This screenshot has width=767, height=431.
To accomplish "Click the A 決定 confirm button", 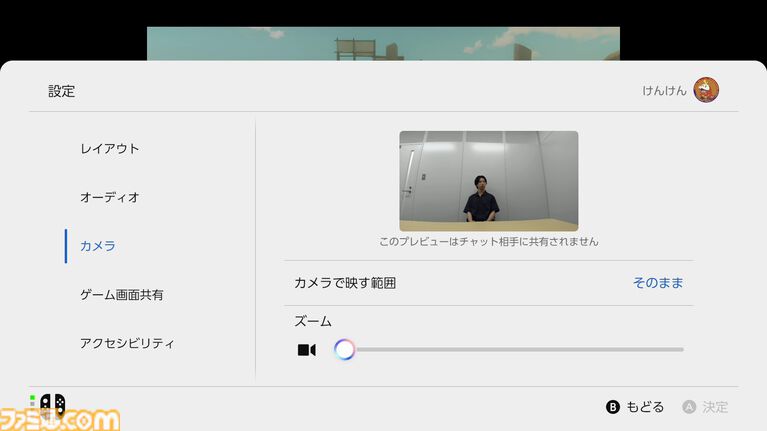I will (705, 407).
